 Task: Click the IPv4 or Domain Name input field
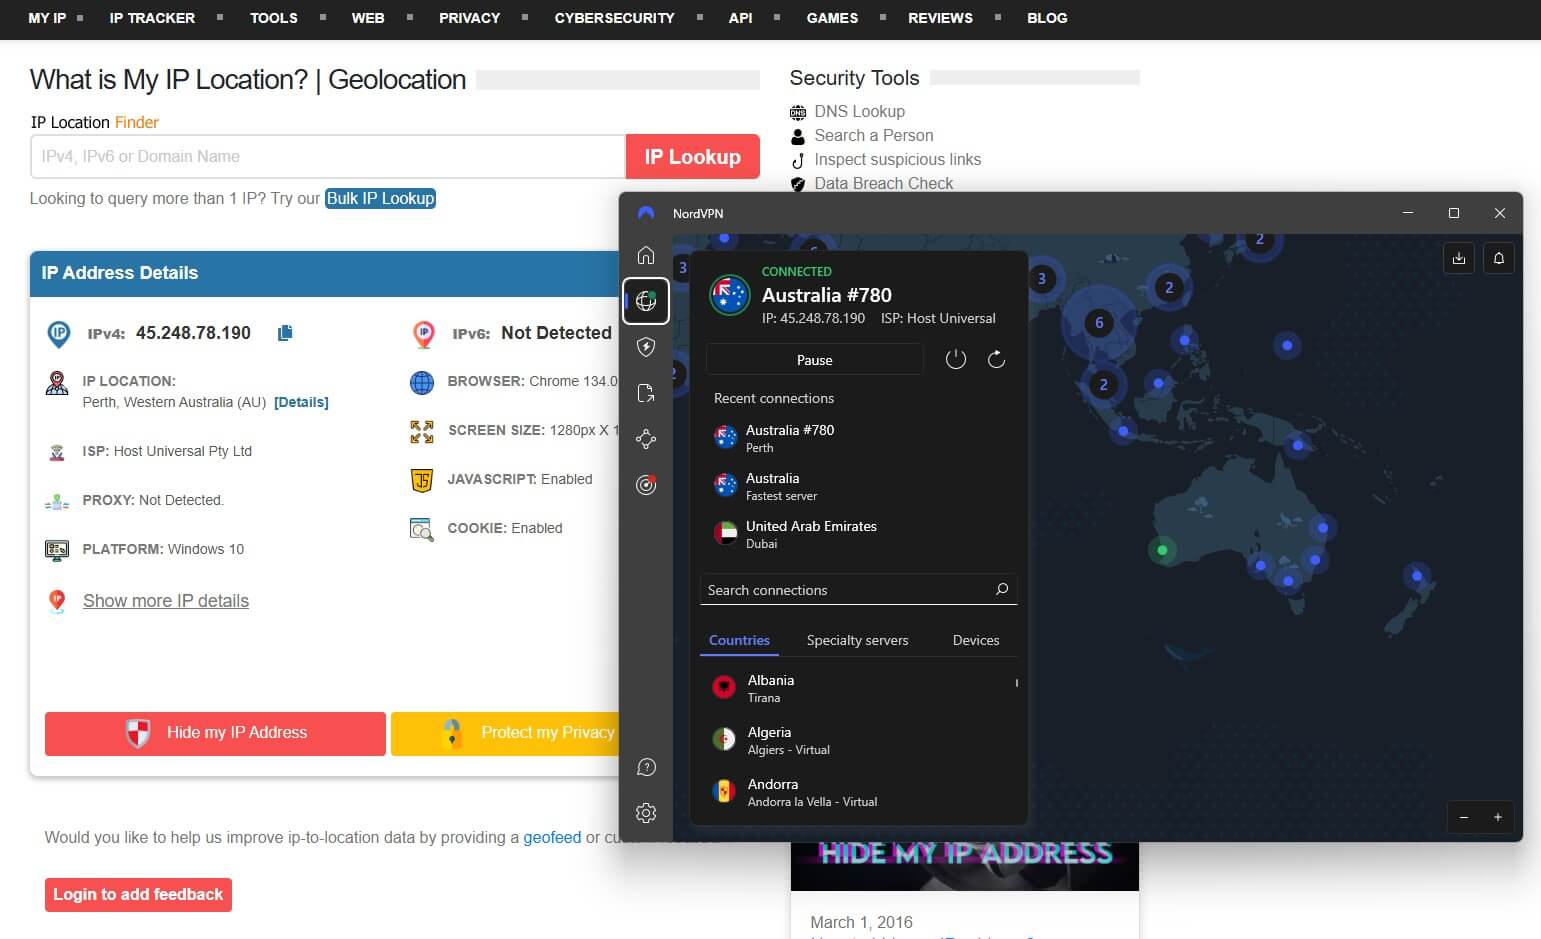(328, 157)
